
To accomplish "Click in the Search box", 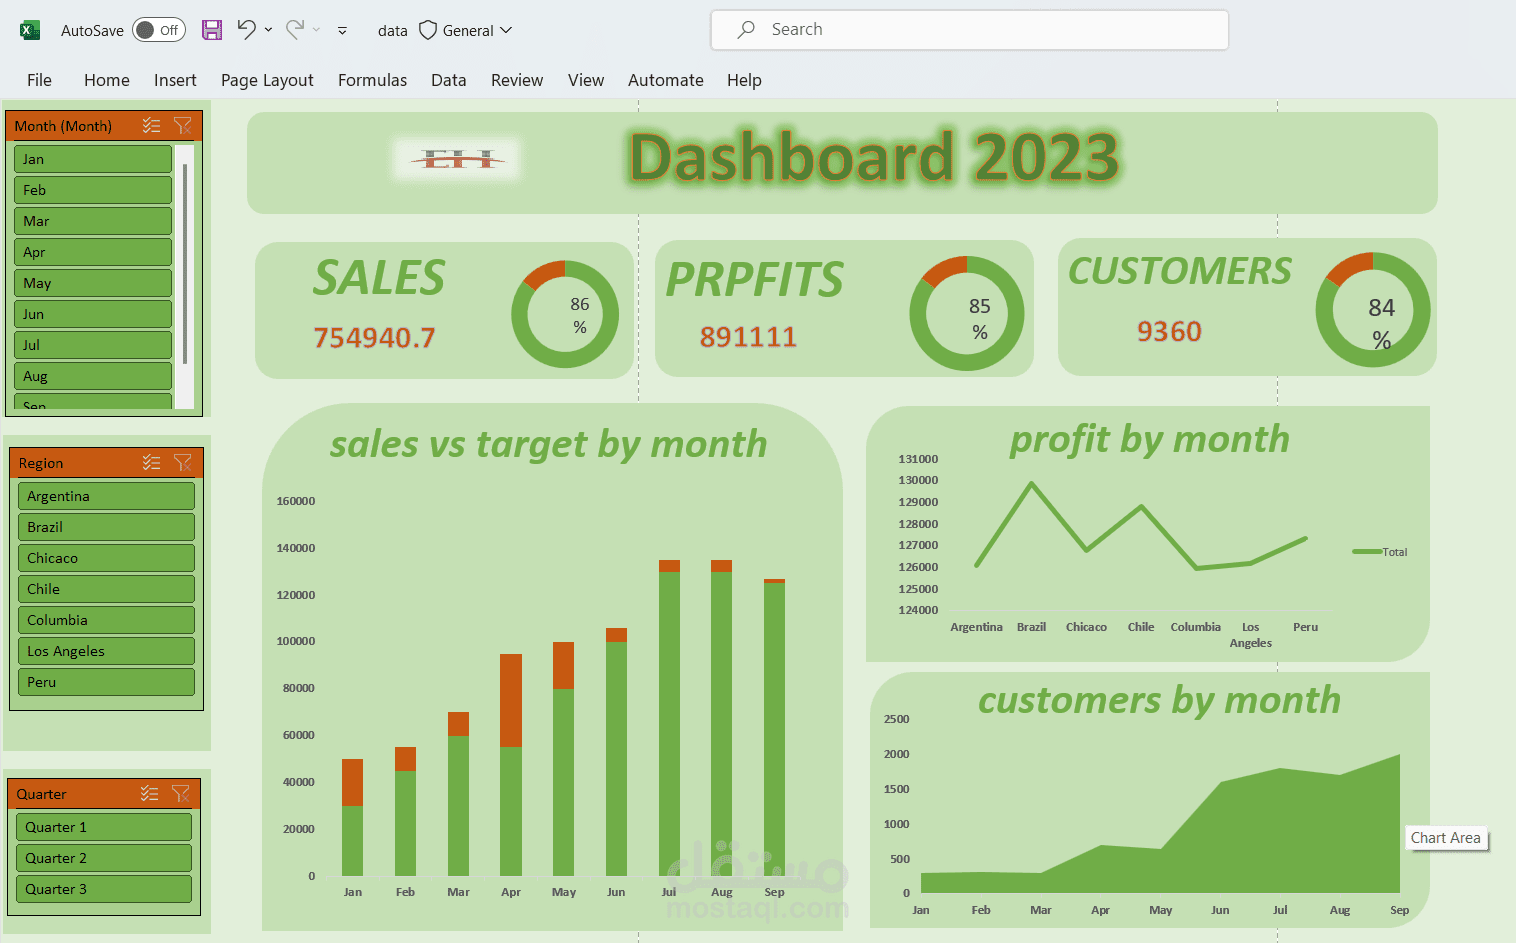I will click(x=969, y=30).
